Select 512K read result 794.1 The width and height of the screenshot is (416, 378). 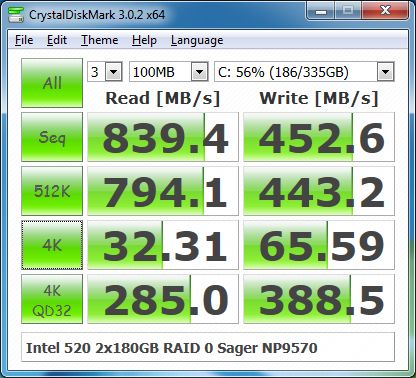pyautogui.click(x=163, y=191)
